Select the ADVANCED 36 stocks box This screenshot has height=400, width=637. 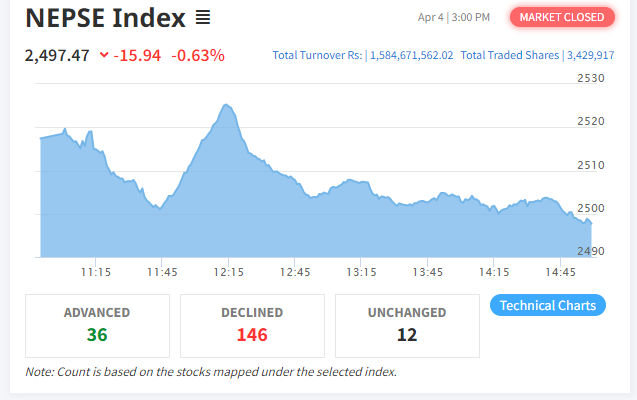point(98,326)
